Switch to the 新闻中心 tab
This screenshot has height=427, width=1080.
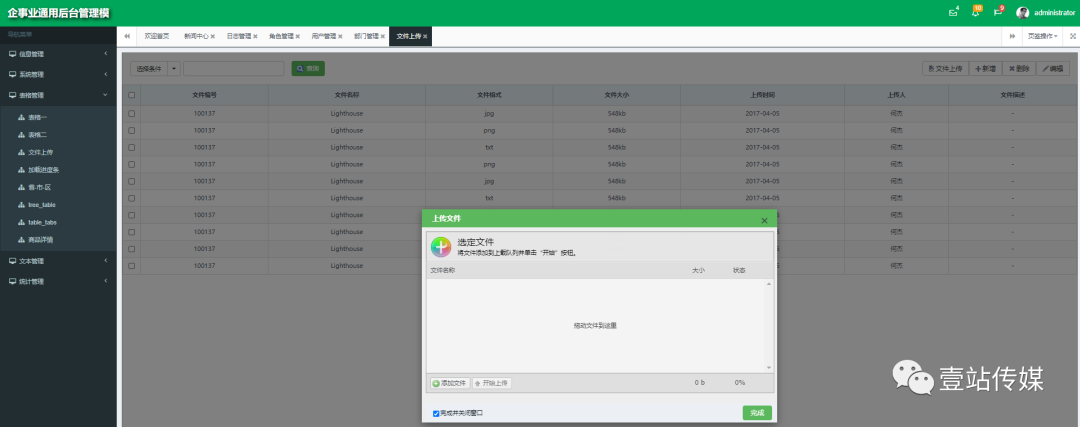pos(196,36)
